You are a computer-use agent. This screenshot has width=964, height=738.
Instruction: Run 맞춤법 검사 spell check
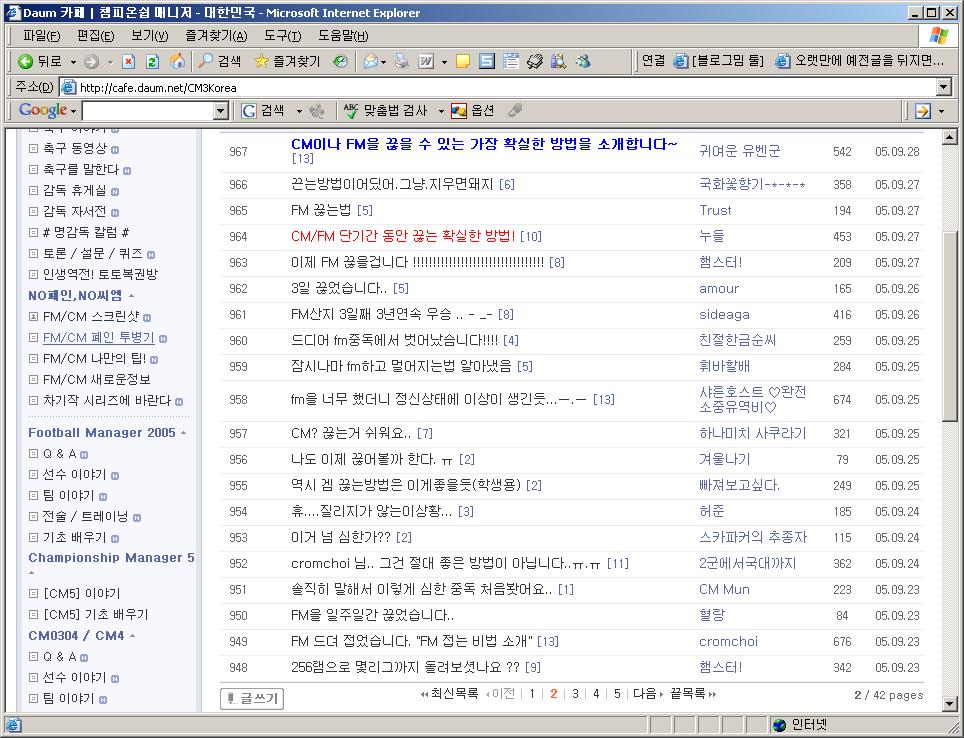point(385,111)
